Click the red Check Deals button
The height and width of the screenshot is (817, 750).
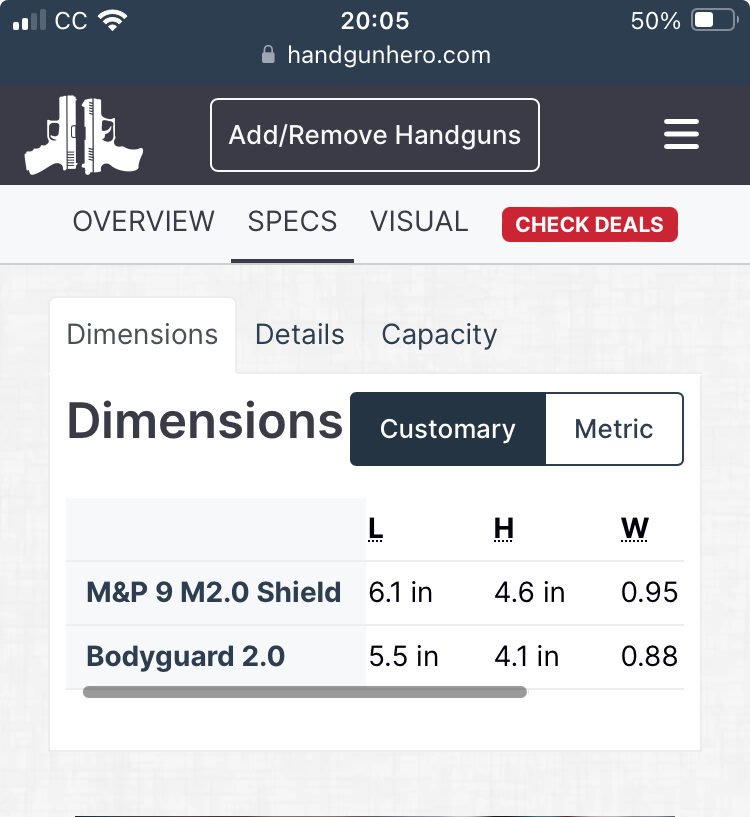click(589, 225)
